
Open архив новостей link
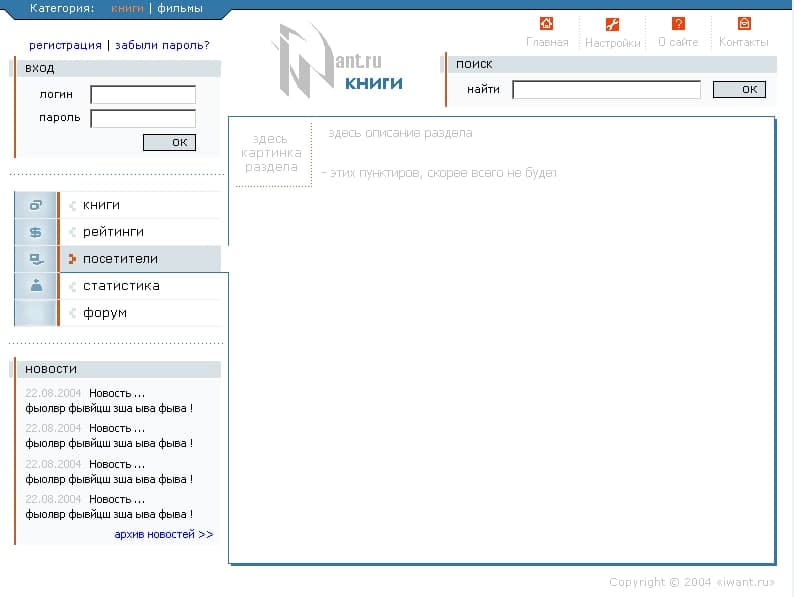click(163, 534)
